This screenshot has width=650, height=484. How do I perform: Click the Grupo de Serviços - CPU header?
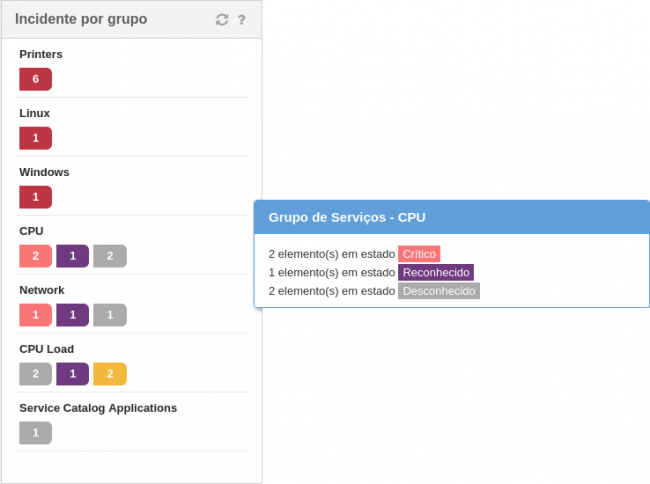tap(348, 217)
